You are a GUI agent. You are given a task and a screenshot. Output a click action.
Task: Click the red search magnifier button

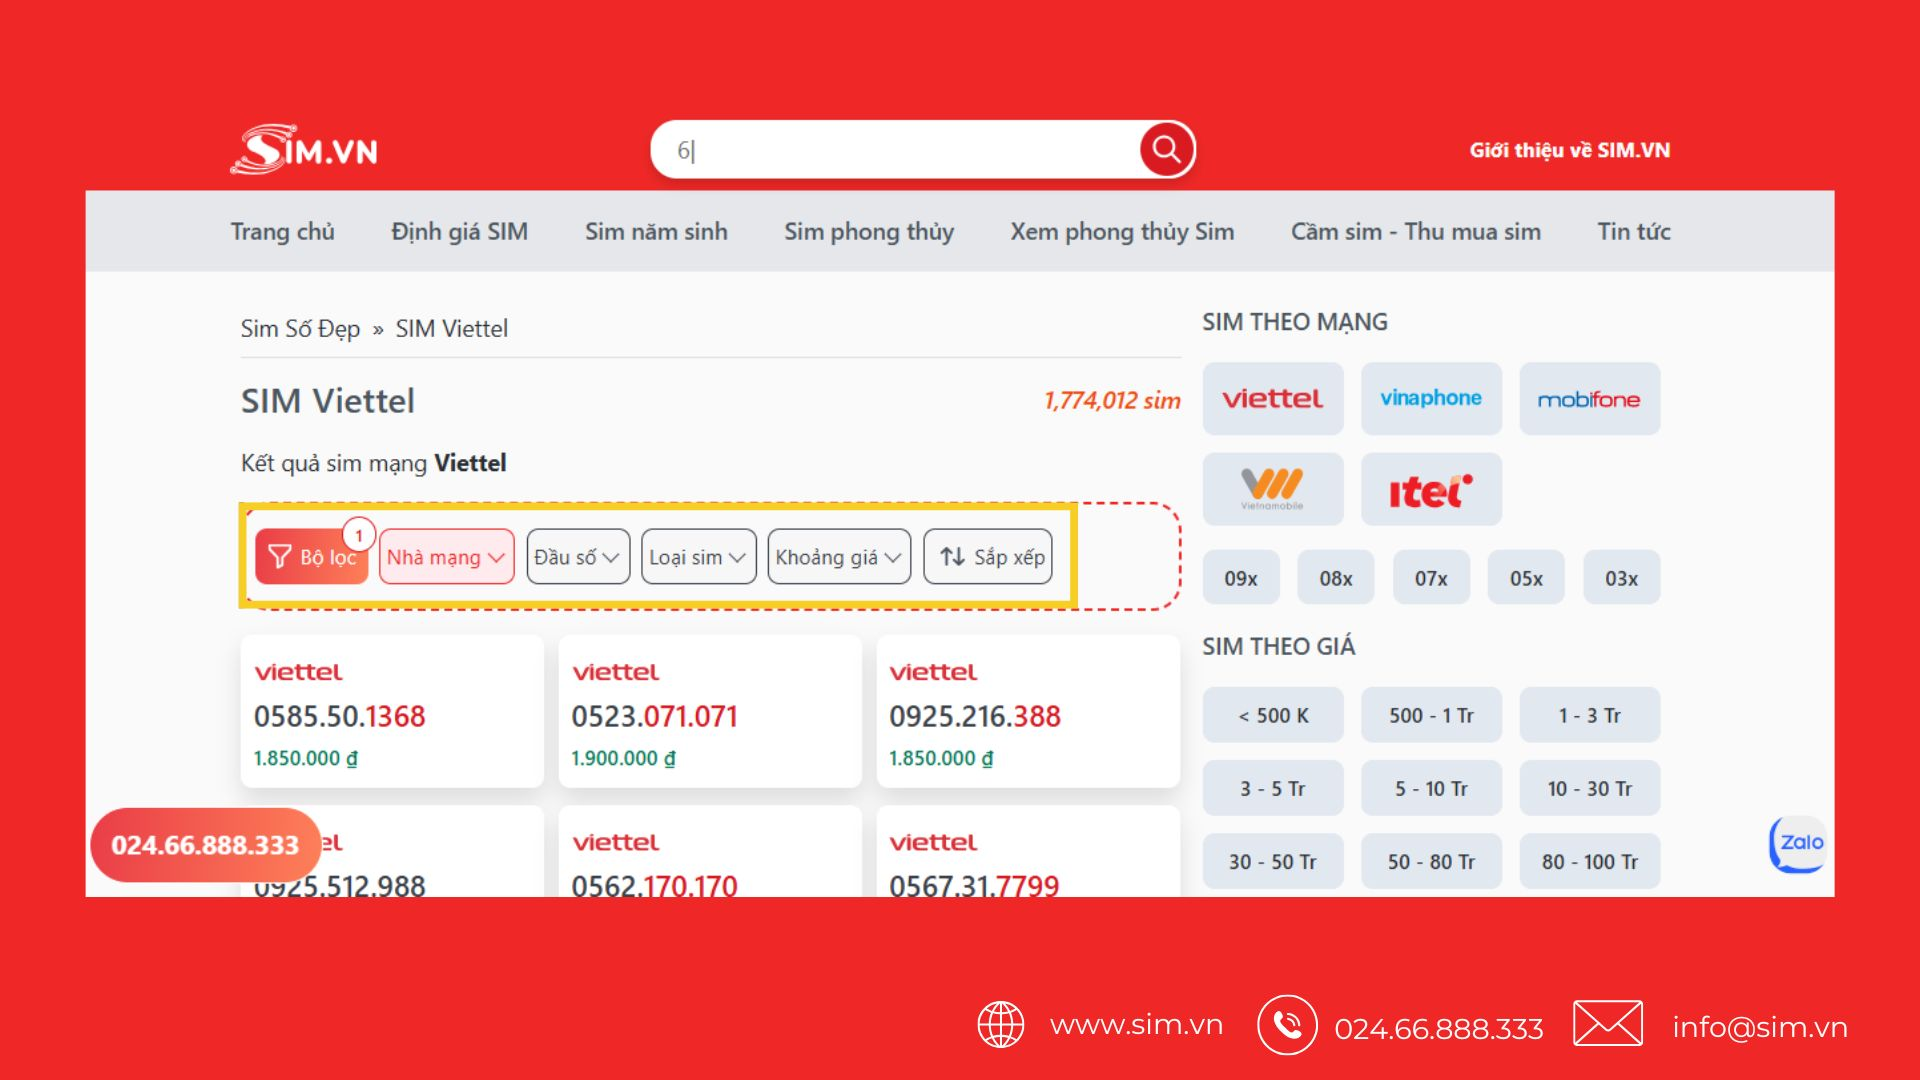pos(1166,150)
